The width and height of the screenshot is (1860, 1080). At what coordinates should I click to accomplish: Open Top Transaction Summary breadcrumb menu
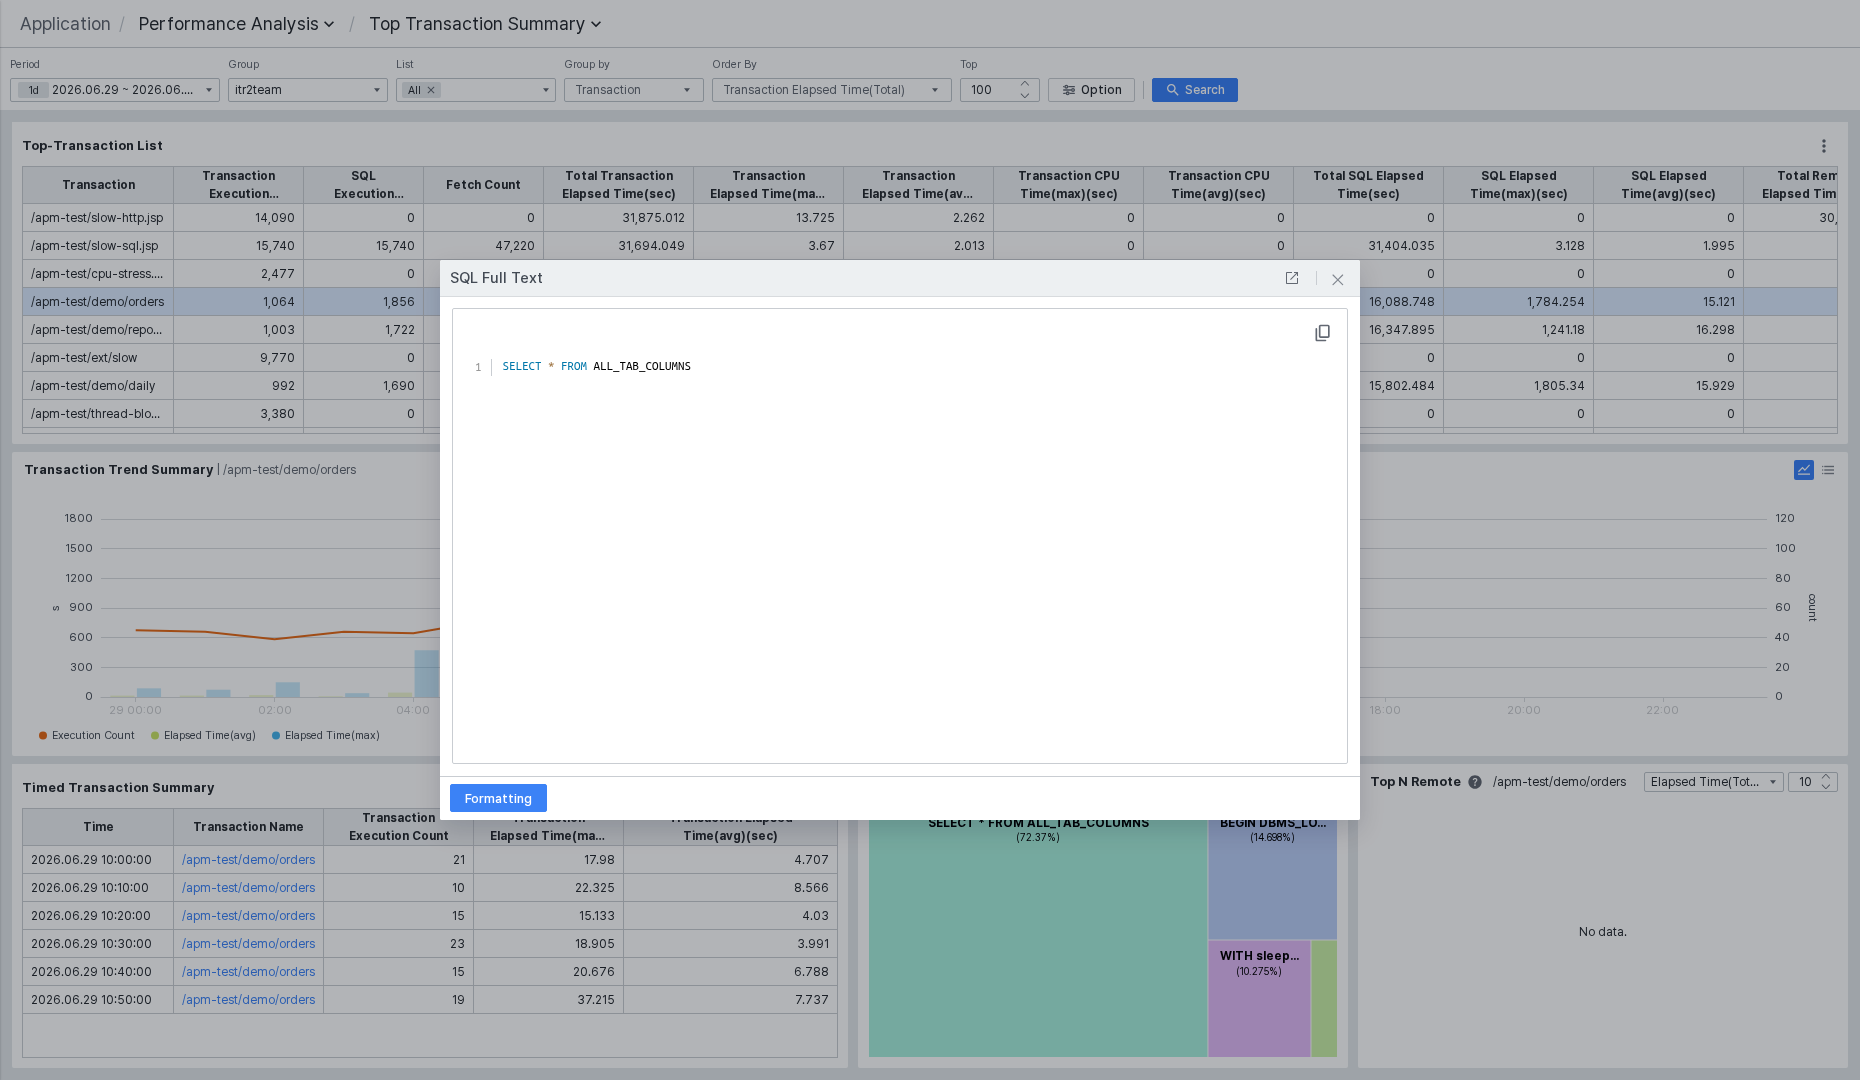tap(485, 24)
